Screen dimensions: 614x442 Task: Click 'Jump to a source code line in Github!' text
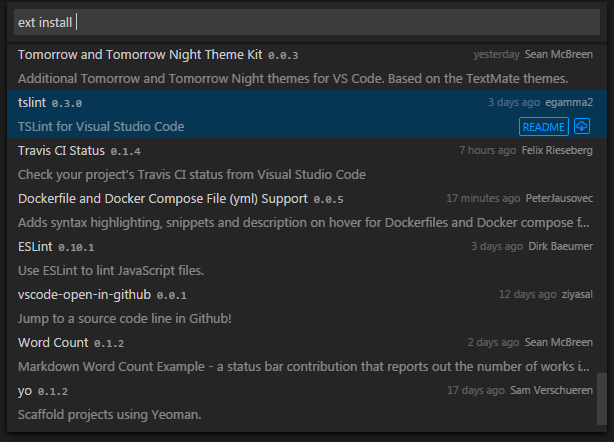pyautogui.click(x=125, y=318)
